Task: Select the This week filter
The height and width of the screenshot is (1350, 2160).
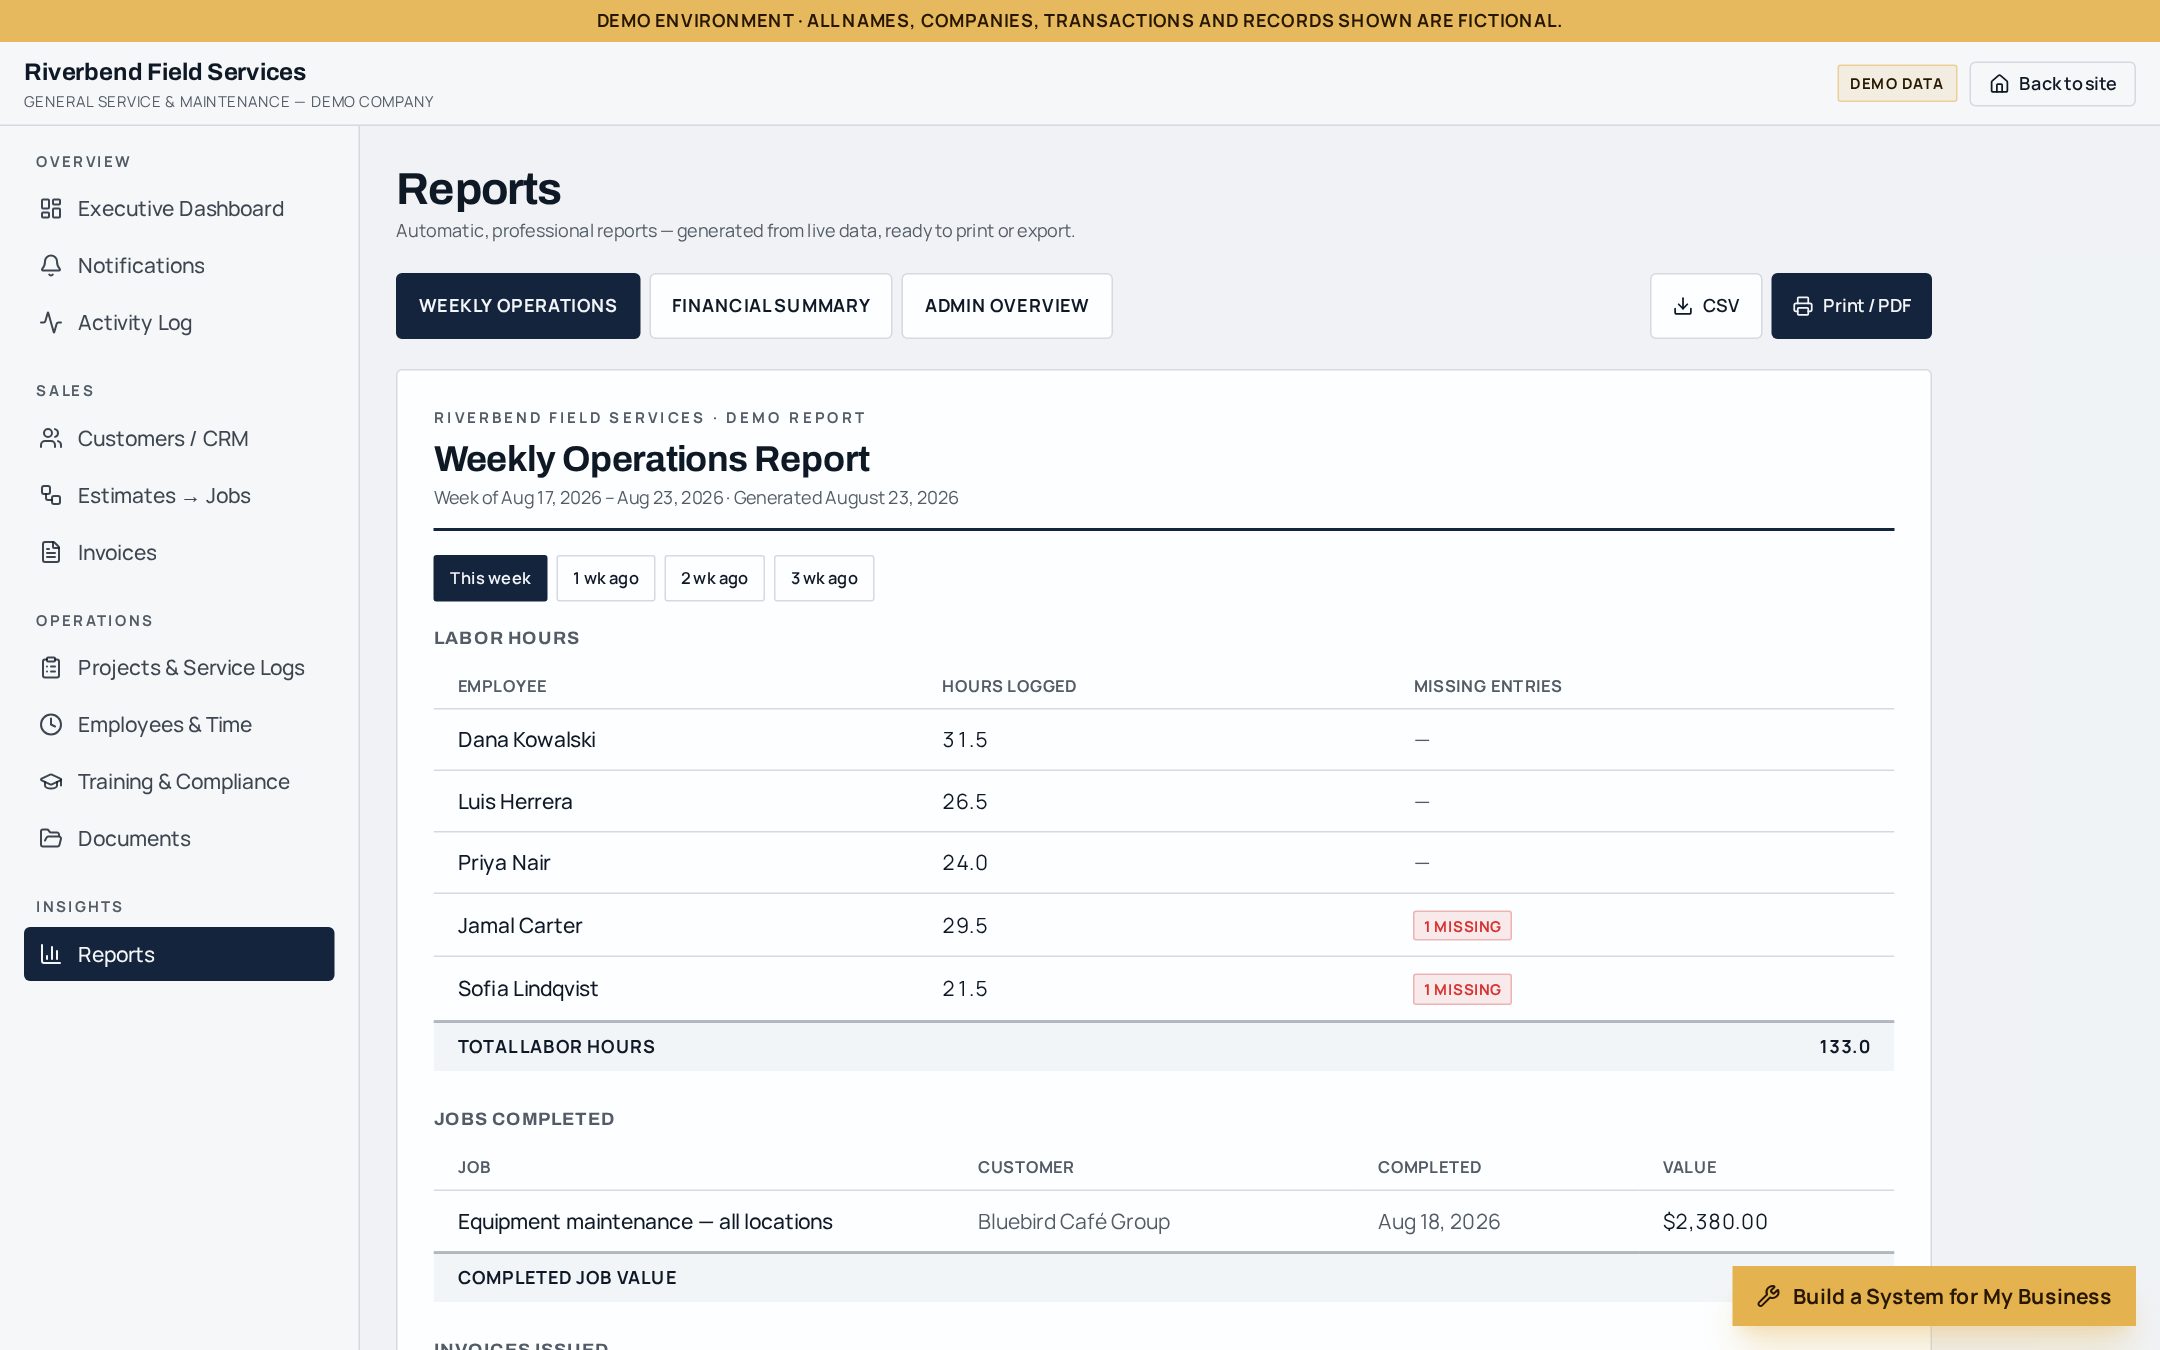Action: point(490,578)
